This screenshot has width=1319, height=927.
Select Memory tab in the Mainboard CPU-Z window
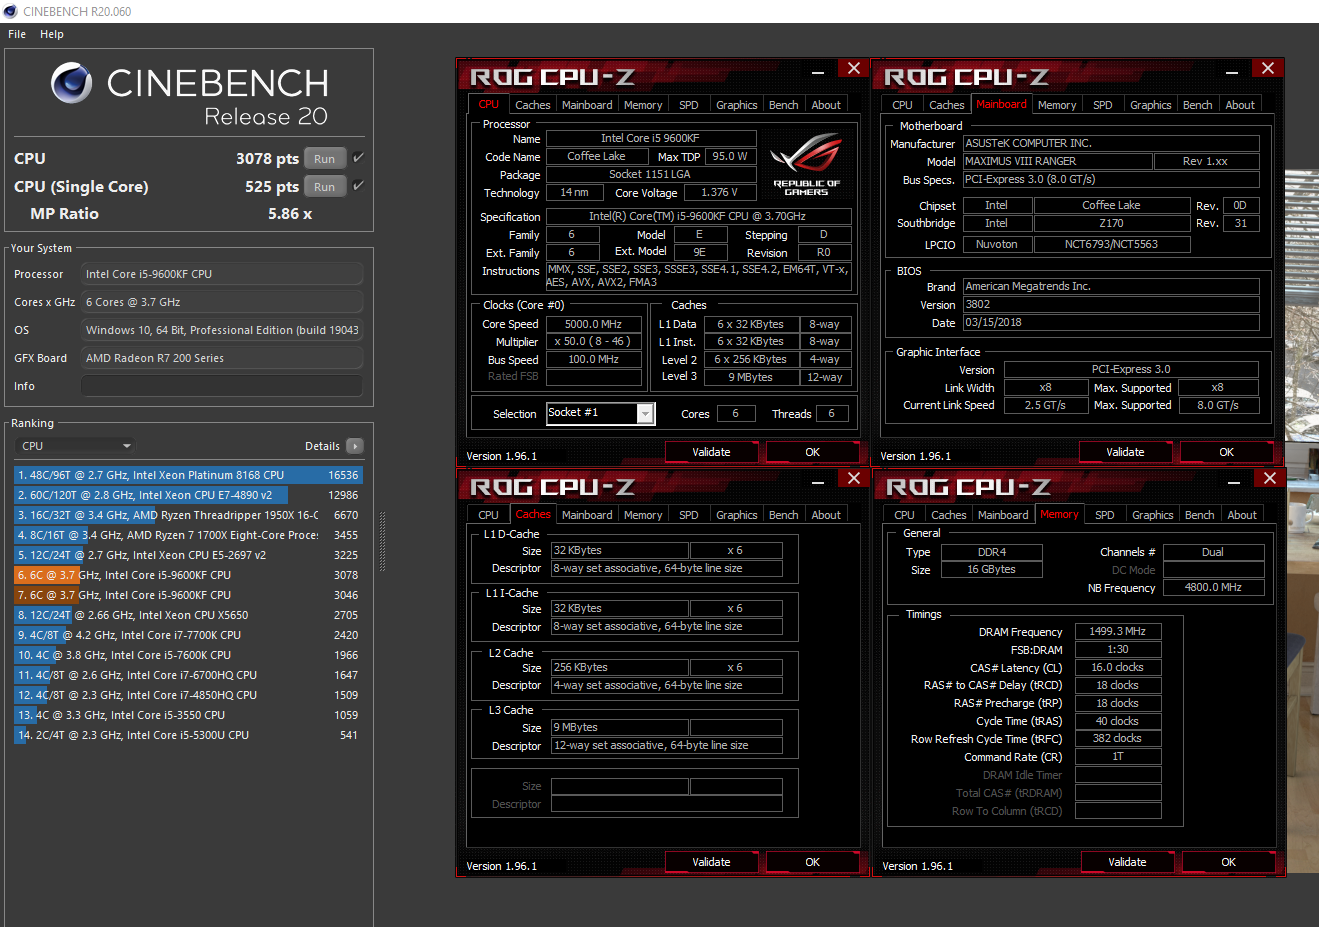1057,105
